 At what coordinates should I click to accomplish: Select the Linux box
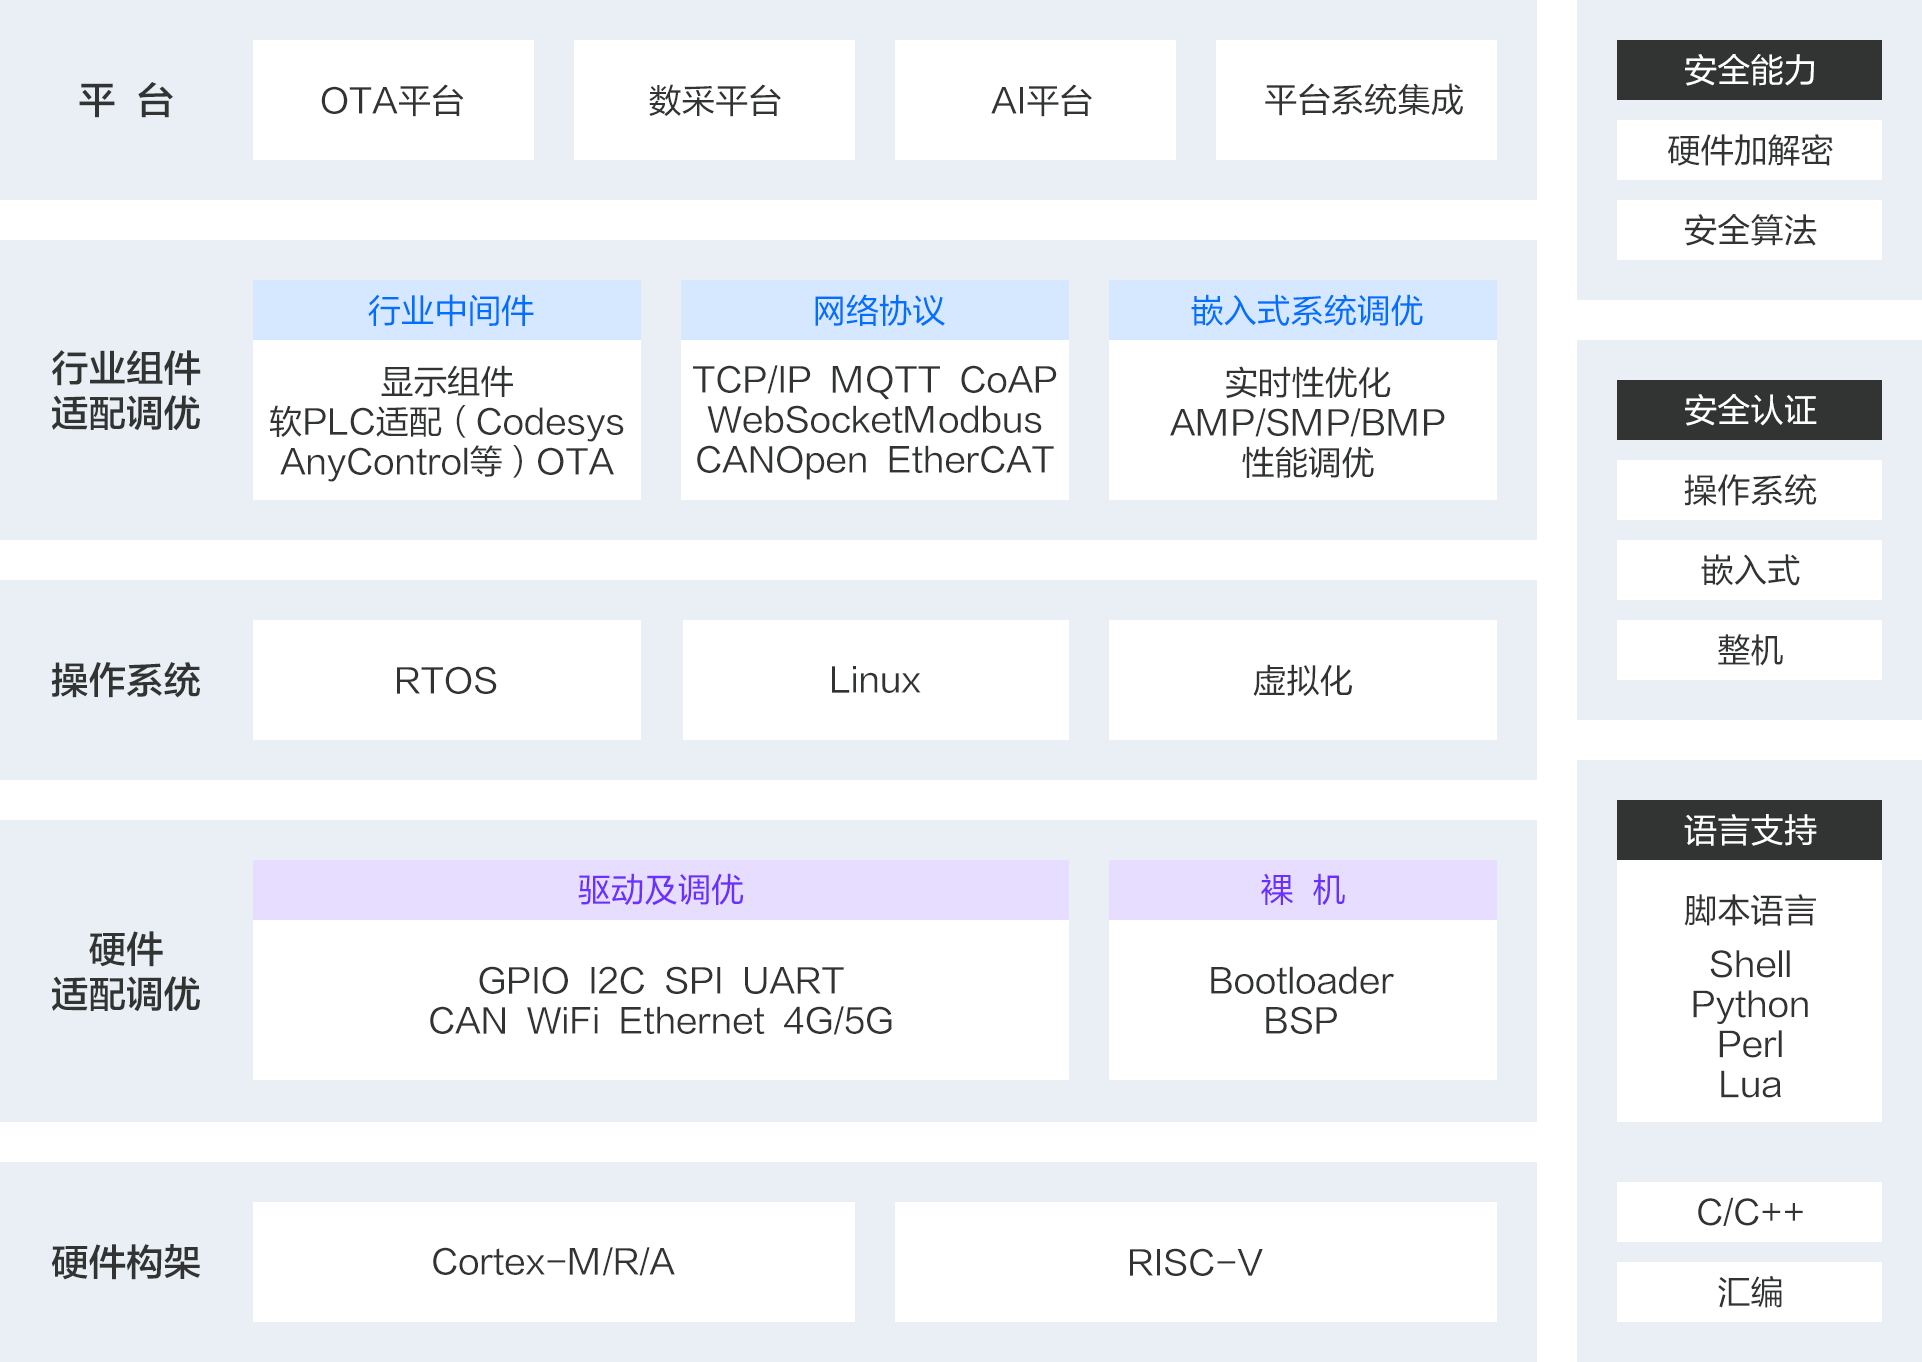[x=875, y=680]
